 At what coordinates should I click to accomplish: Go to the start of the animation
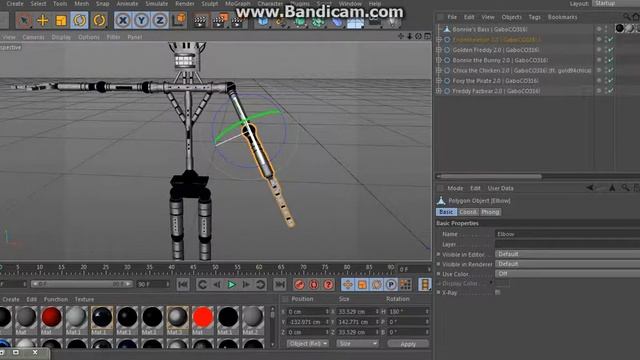(x=183, y=284)
